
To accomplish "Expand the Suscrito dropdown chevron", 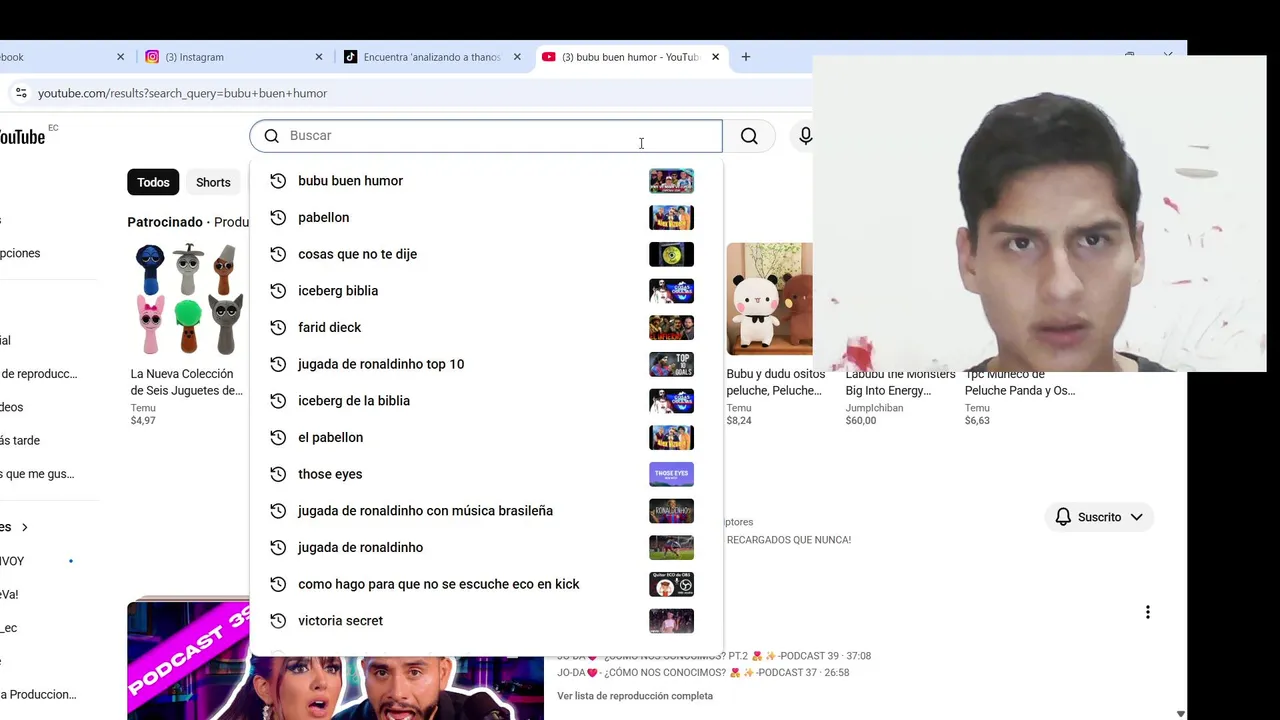I will [1136, 517].
